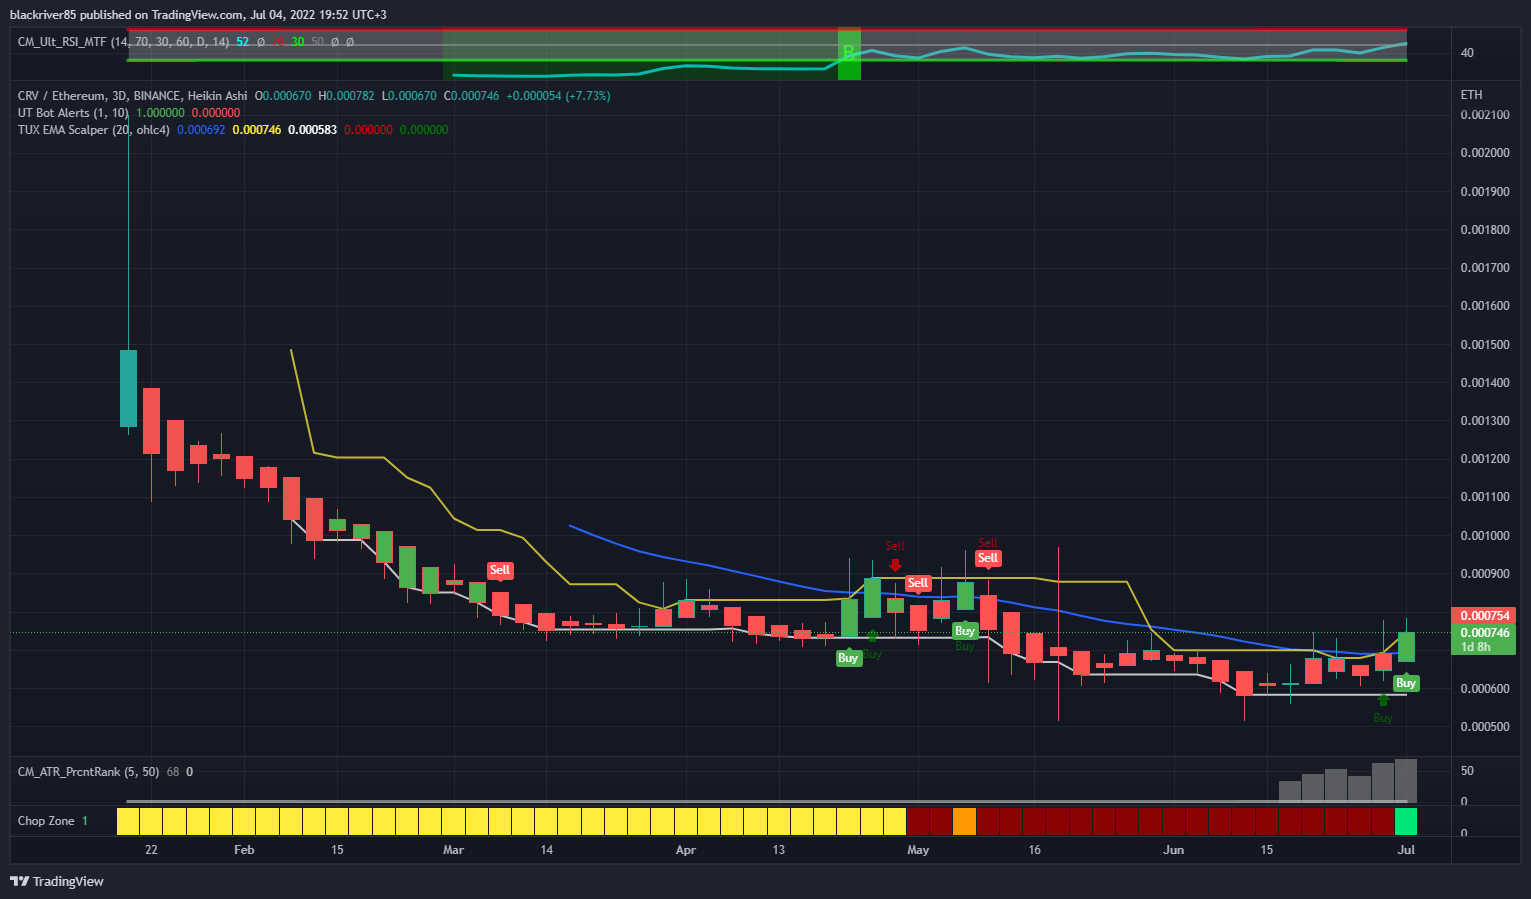Click the Chop Zone indicator legend
This screenshot has height=899, width=1531.
point(46,821)
